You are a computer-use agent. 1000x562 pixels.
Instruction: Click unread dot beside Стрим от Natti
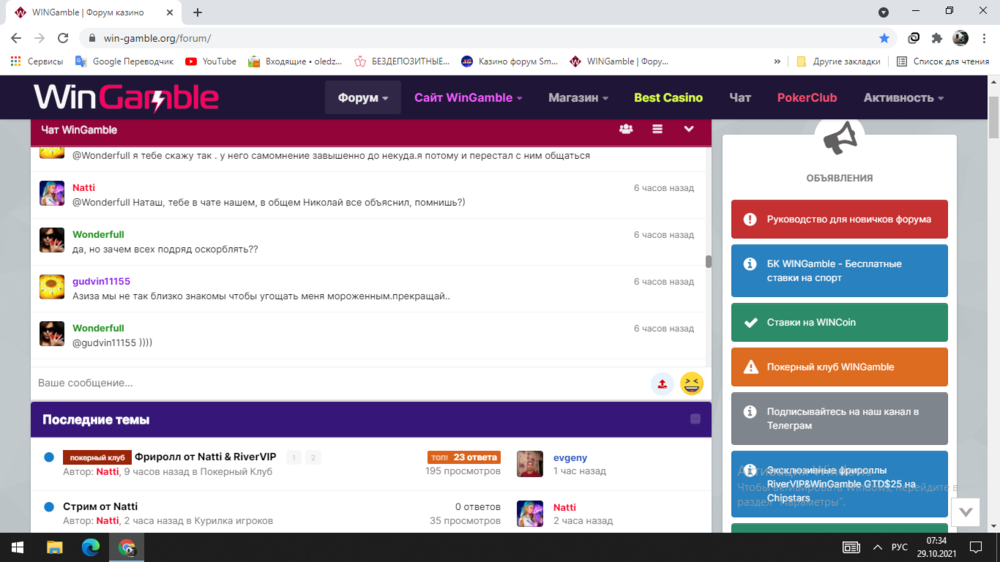click(49, 507)
